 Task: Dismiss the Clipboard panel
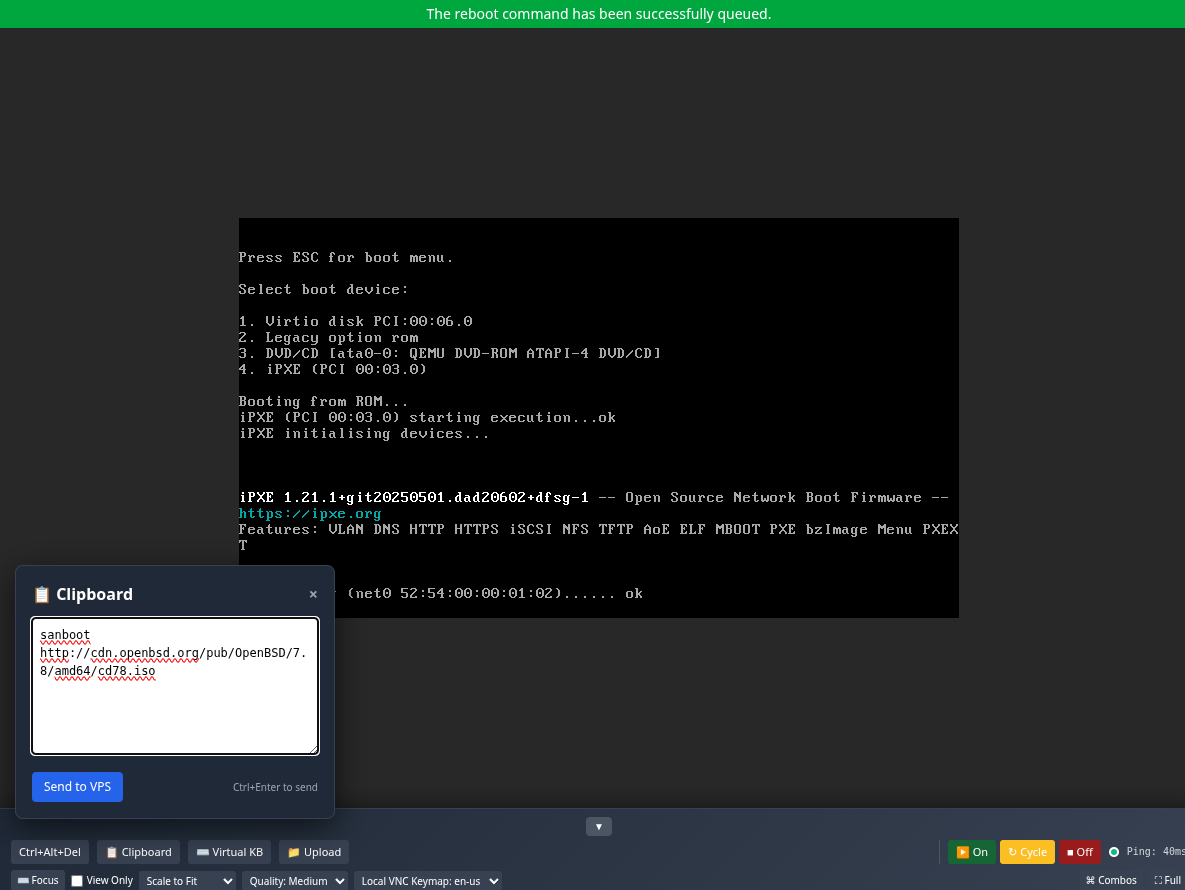click(x=313, y=594)
